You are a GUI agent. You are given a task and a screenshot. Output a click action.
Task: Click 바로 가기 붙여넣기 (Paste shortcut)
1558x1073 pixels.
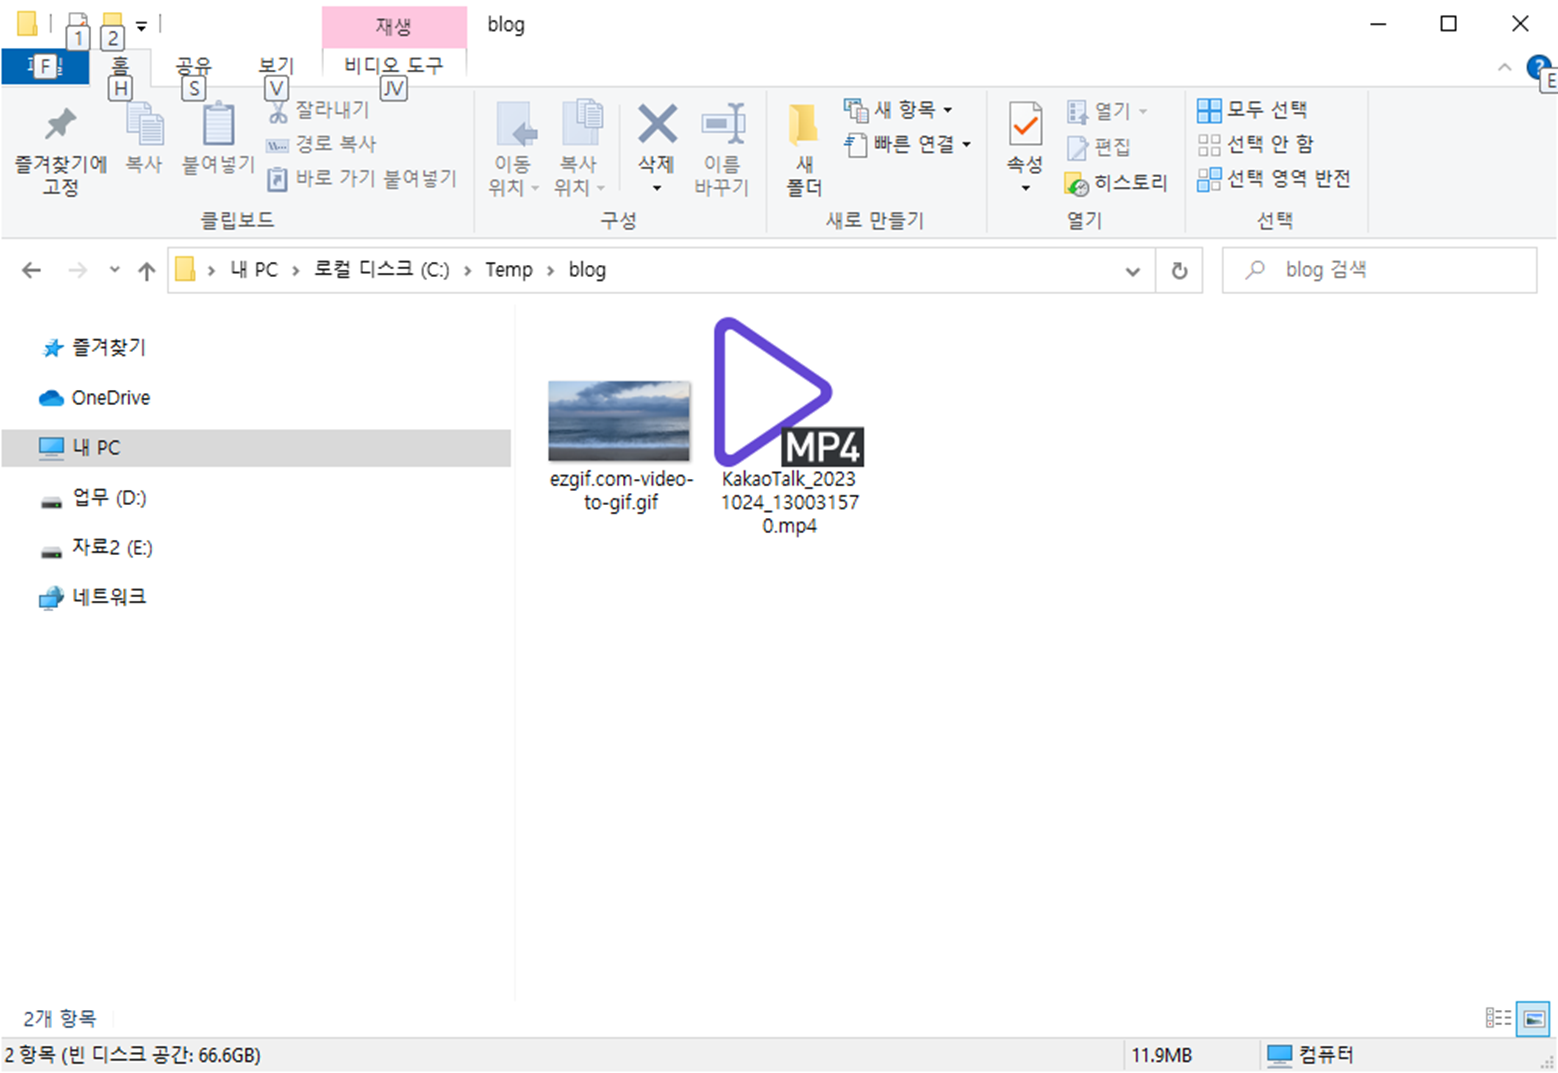pos(362,179)
